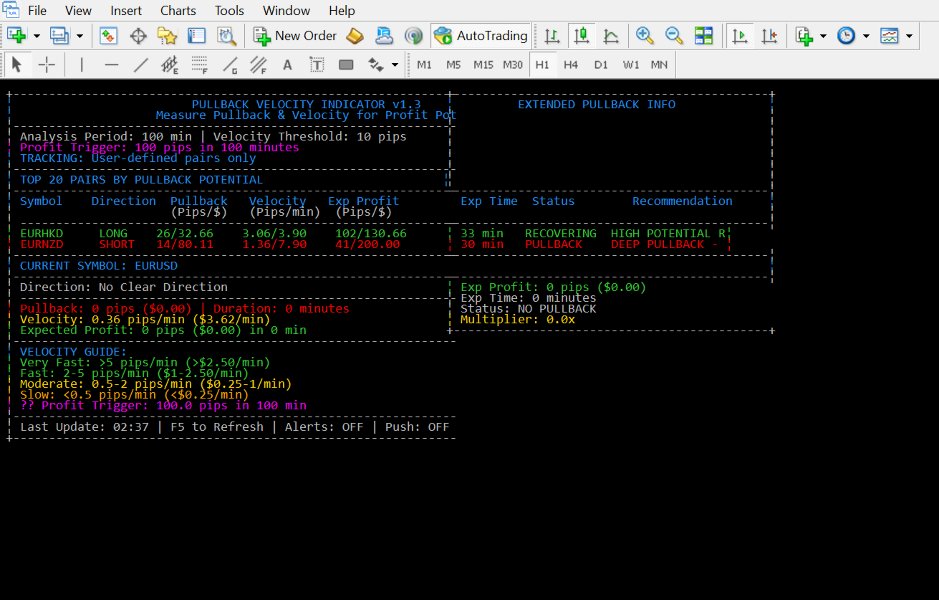Select the Gann Line tool
Viewport: 939px width, 600px height.
click(x=229, y=65)
